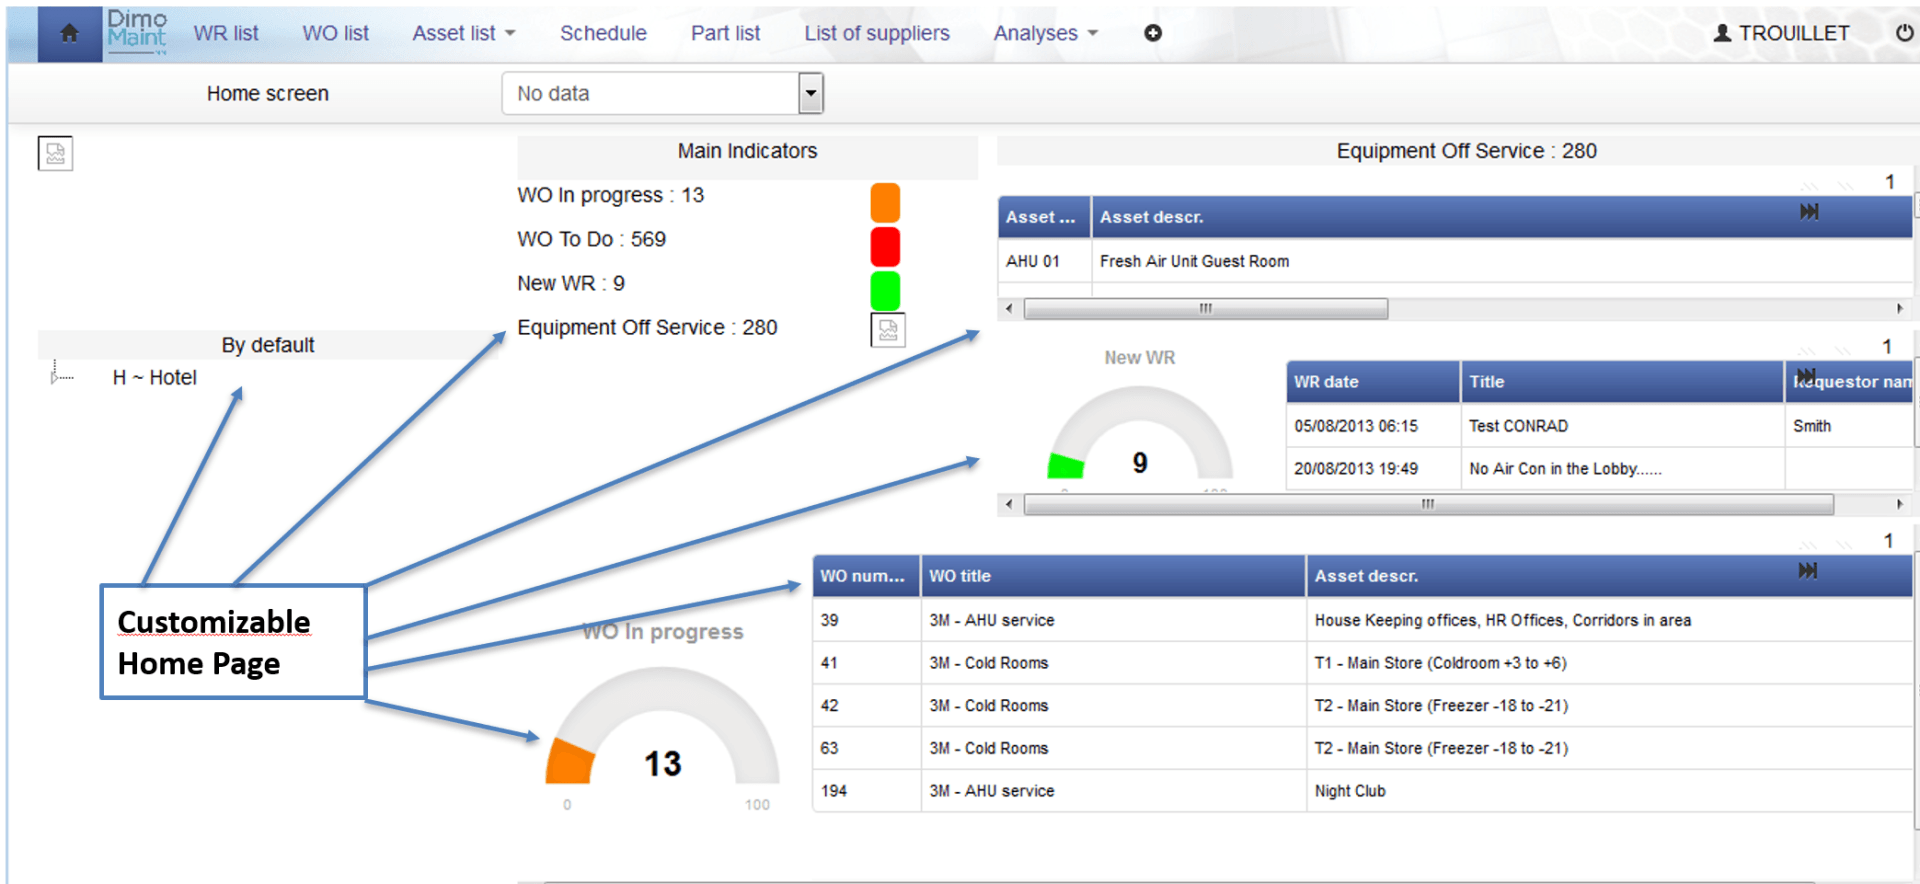Open the Home screen dropdown arrow
Viewport: 1920px width, 884px height.
(x=811, y=93)
